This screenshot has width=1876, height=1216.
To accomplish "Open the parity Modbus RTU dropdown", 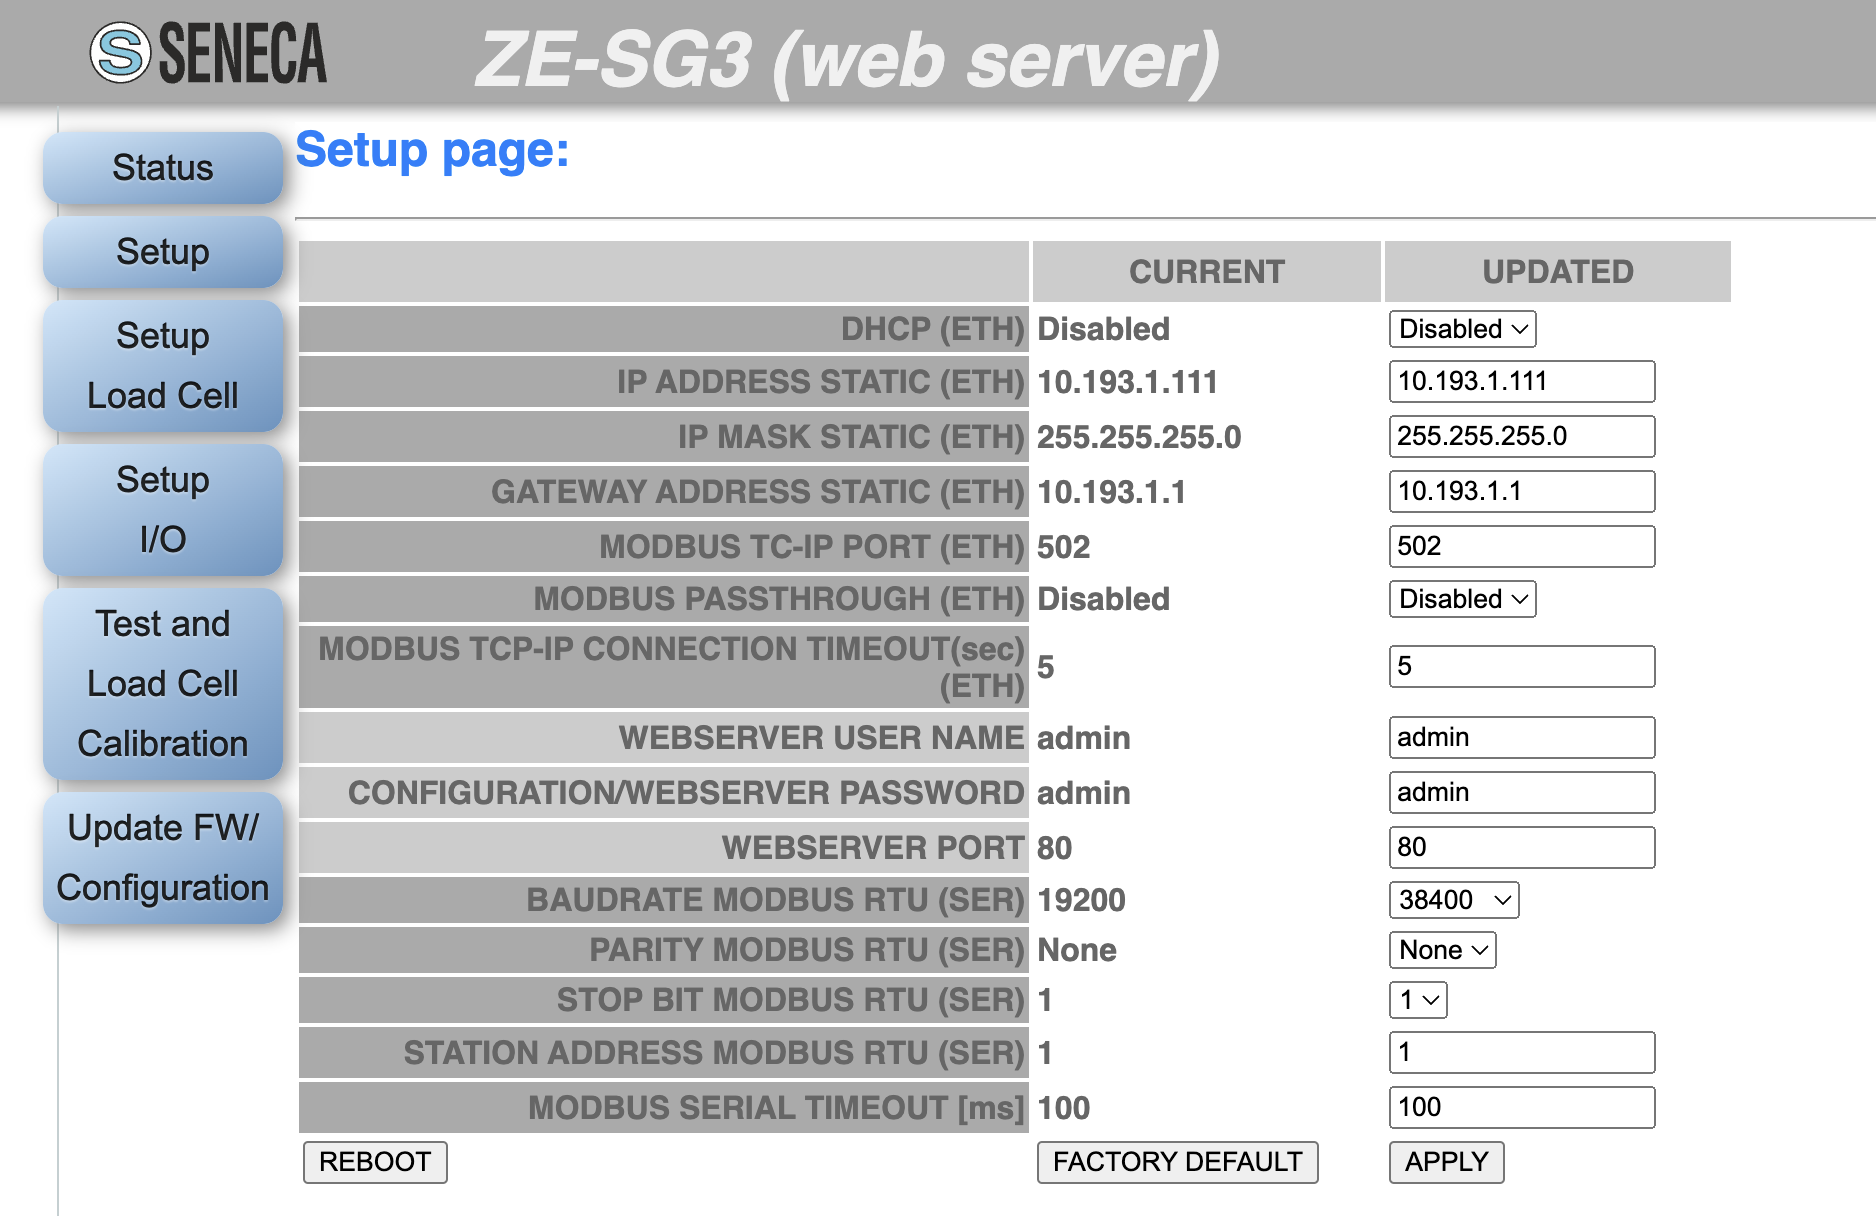I will tap(1442, 950).
